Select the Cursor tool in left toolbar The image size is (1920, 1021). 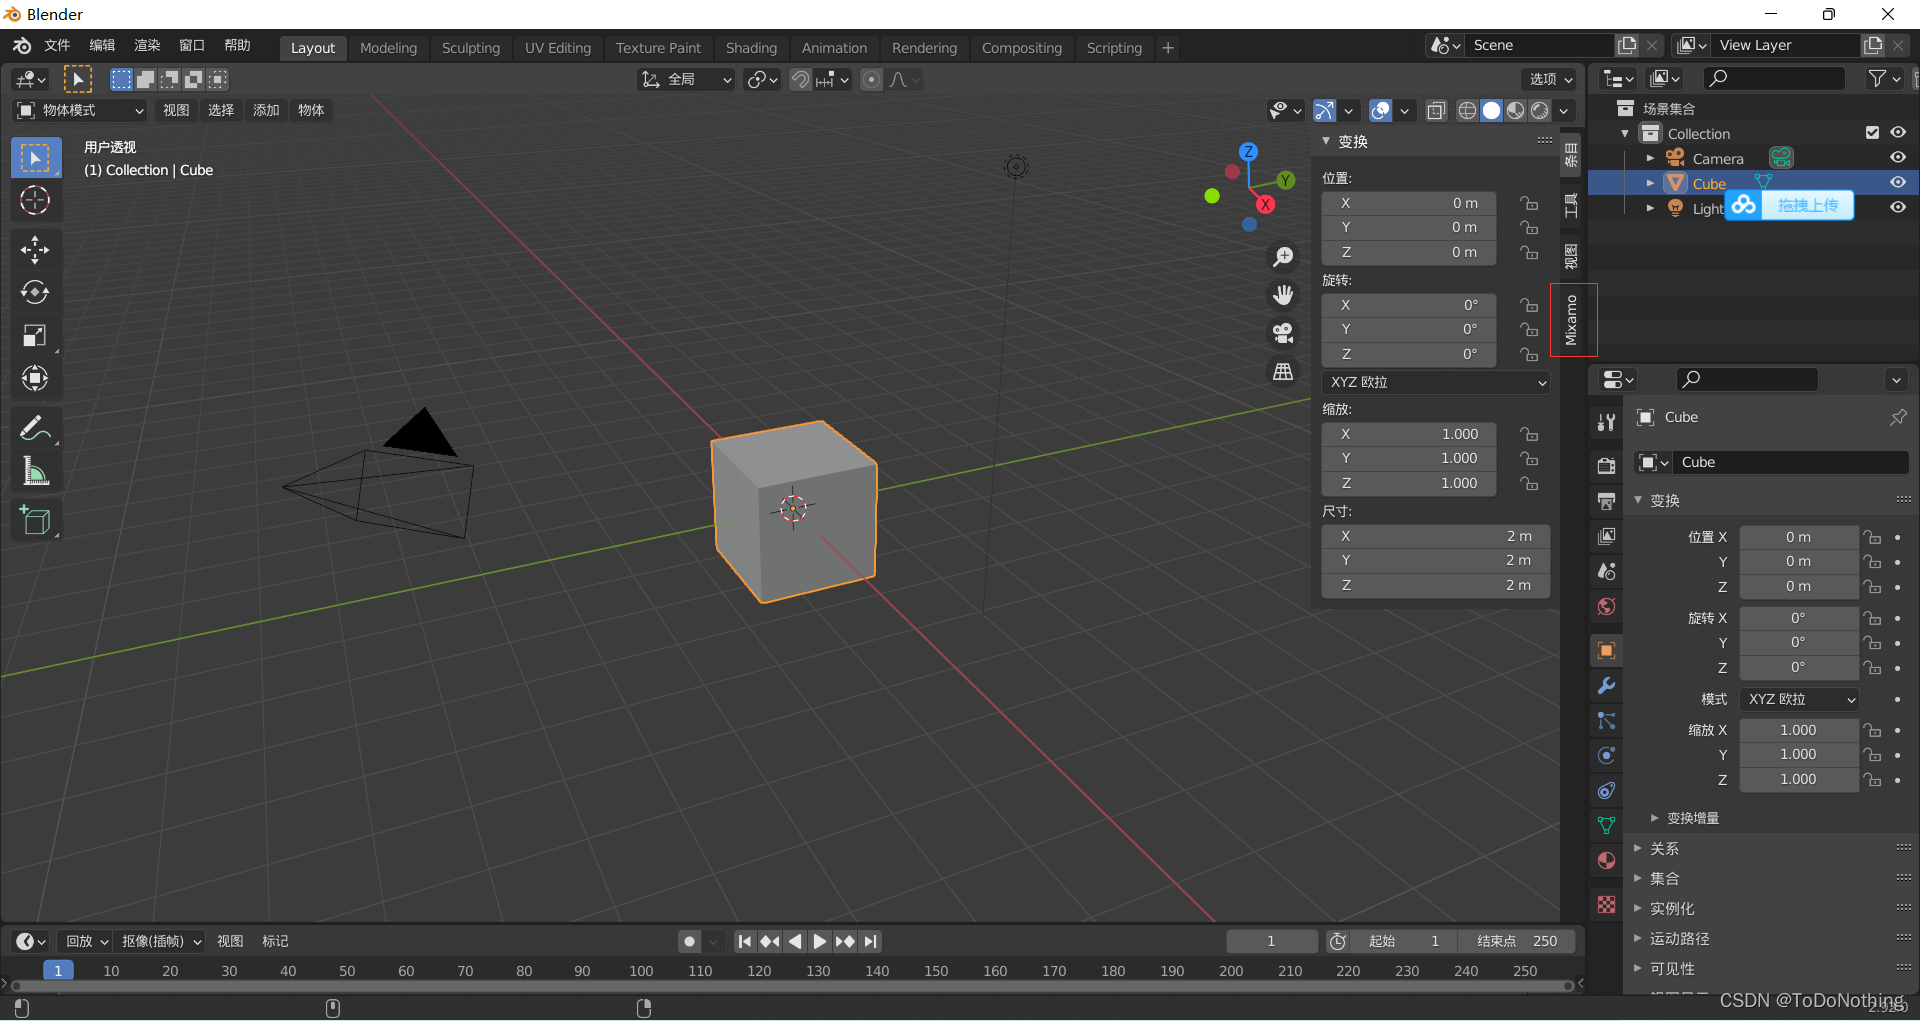pyautogui.click(x=35, y=201)
